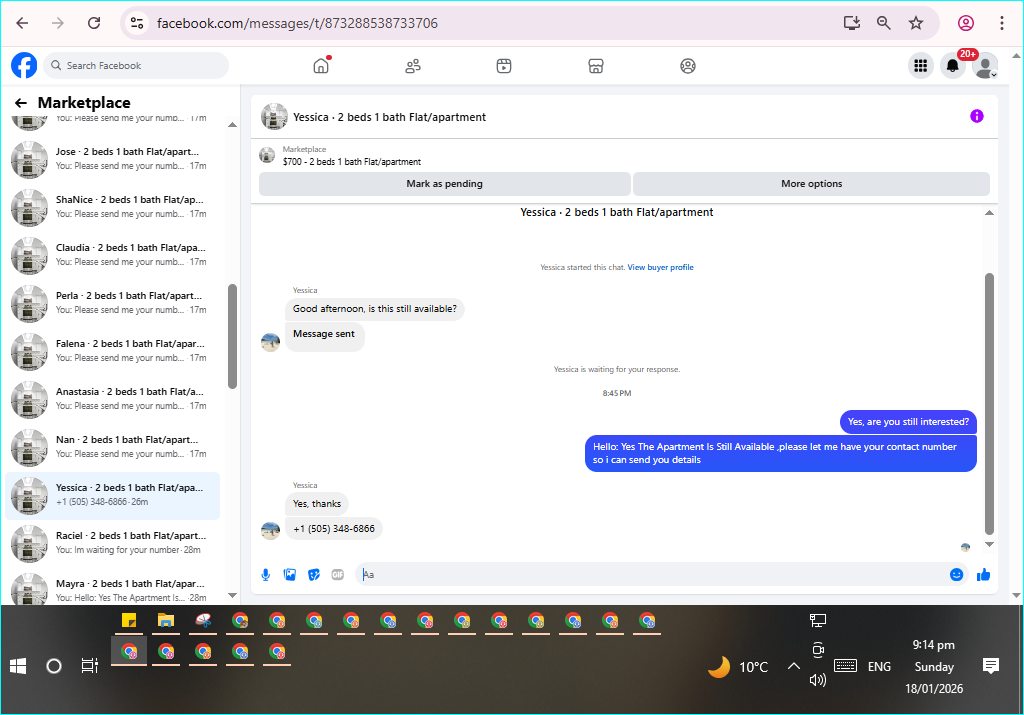Screen dimensions: 1024x715
Task: Click the site information icon in address bar
Action: [136, 23]
